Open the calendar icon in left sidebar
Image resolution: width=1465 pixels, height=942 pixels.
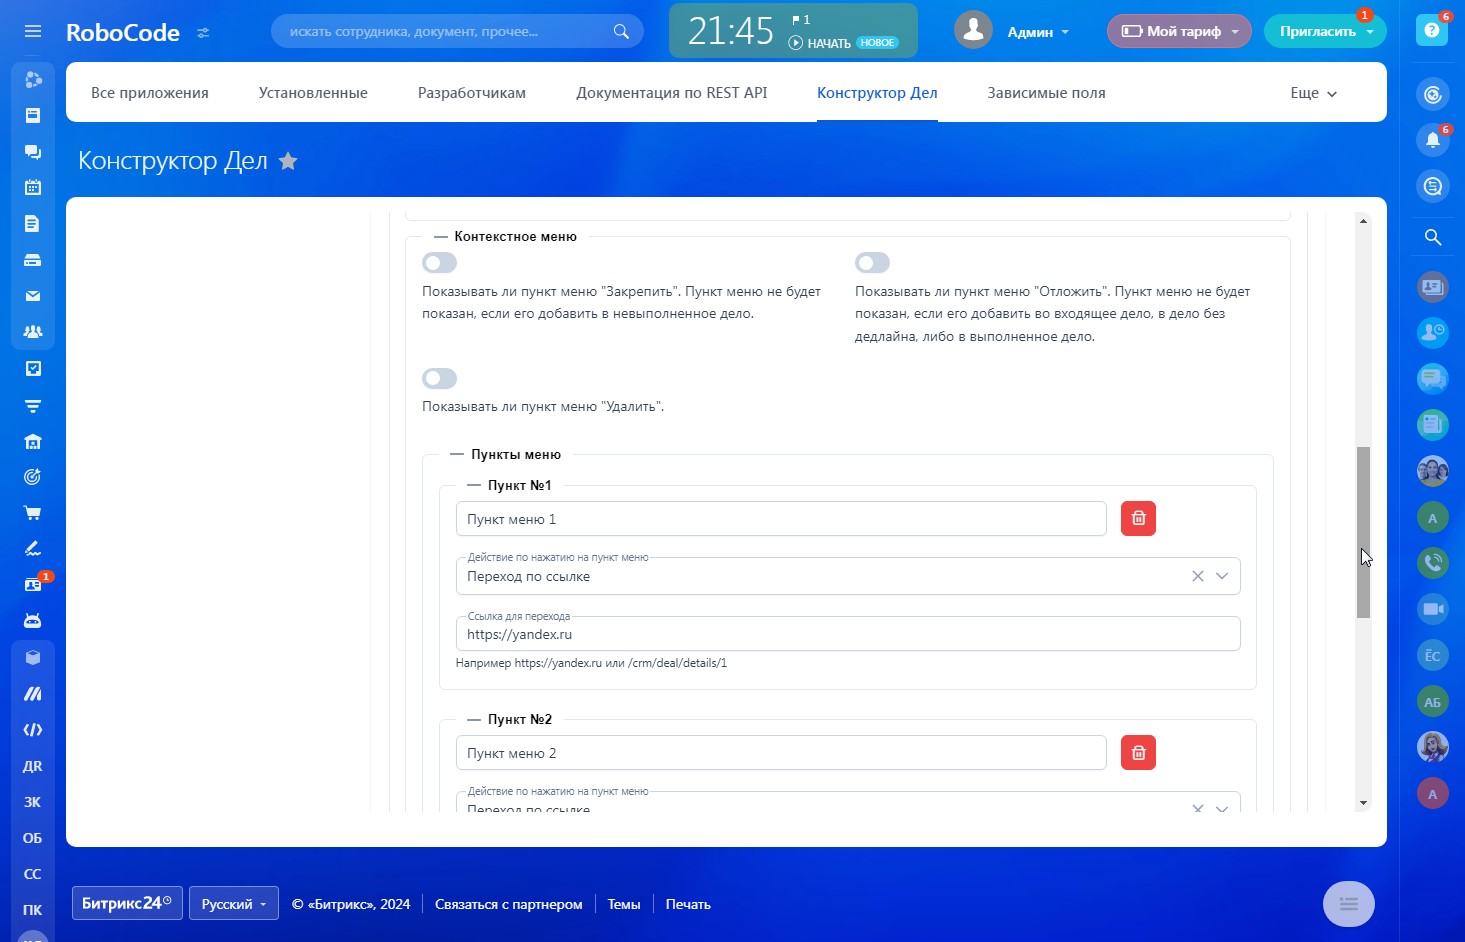[x=33, y=187]
